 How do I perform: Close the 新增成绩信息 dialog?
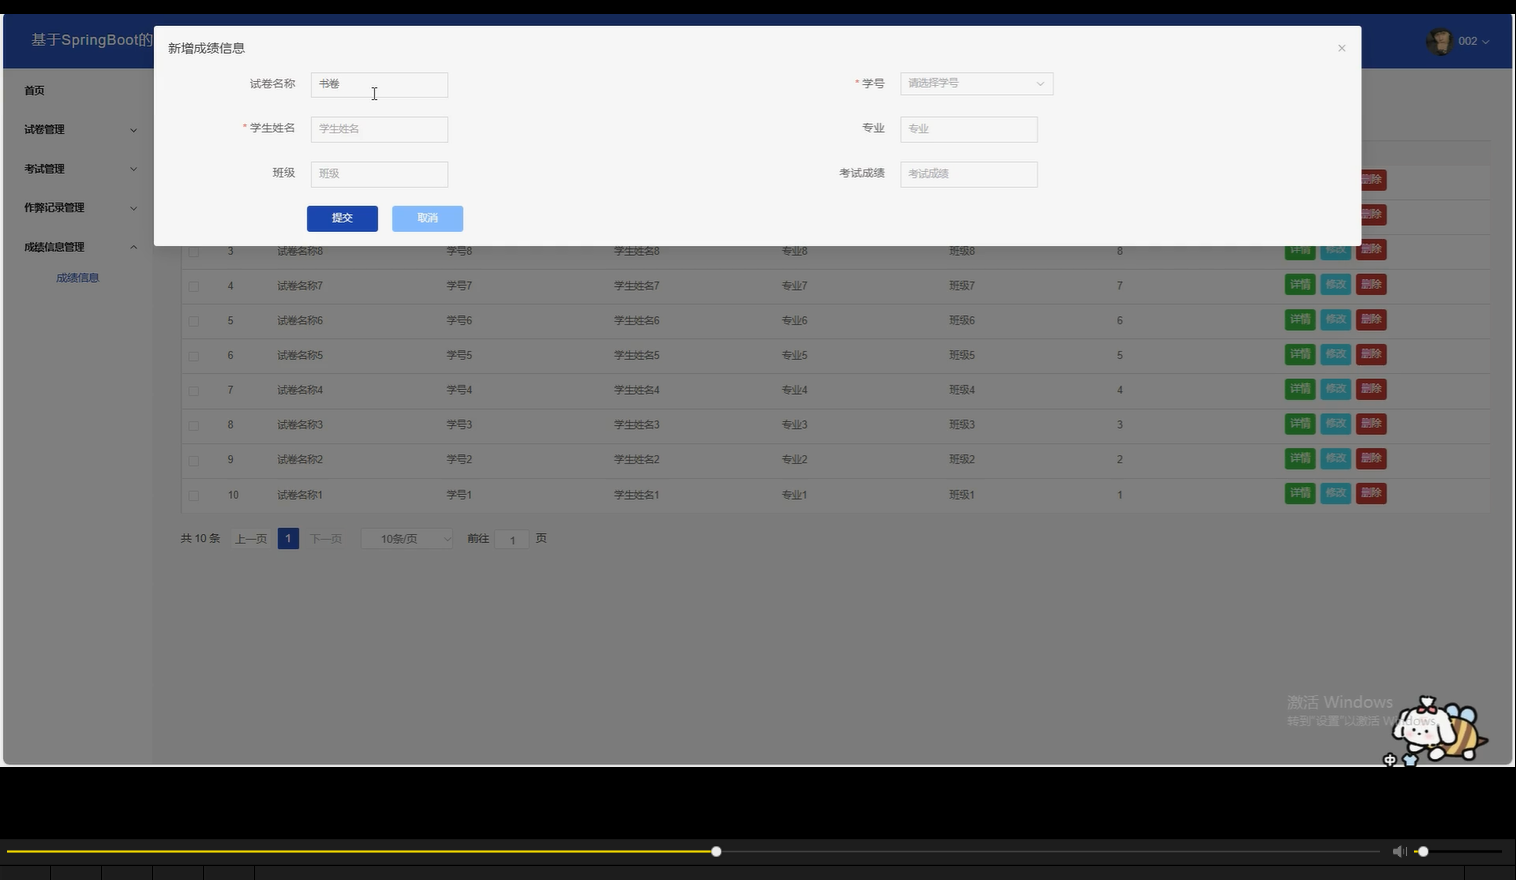1342,48
